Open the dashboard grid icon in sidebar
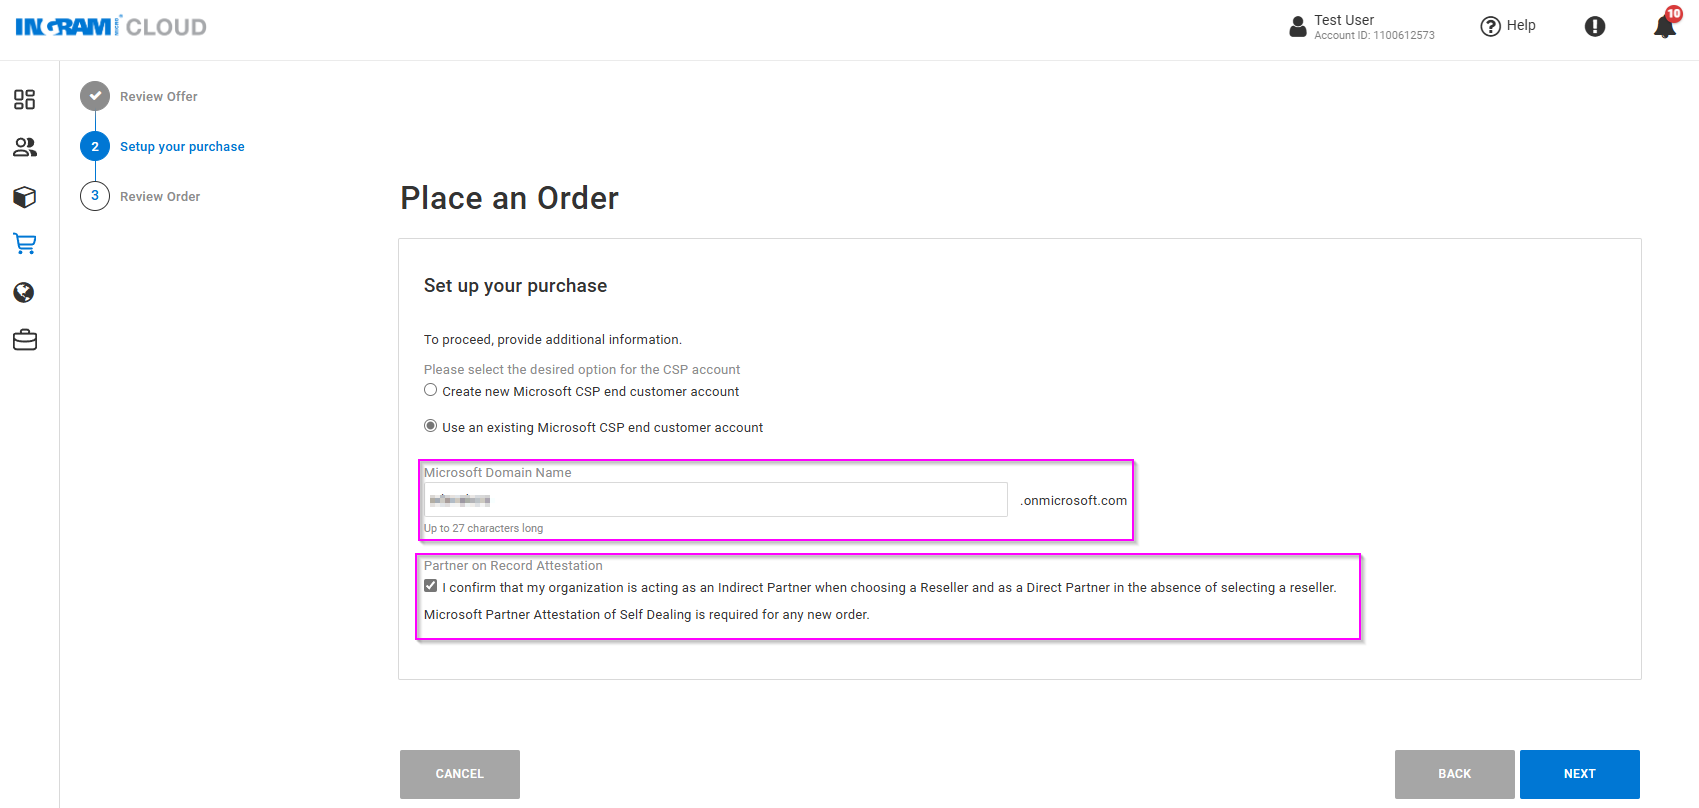This screenshot has width=1699, height=808. coord(25,99)
